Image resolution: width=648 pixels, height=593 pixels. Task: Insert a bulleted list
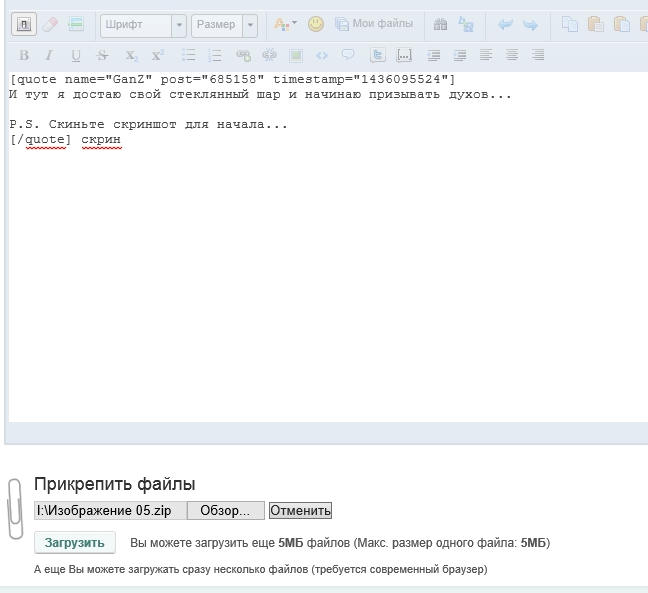[x=189, y=55]
